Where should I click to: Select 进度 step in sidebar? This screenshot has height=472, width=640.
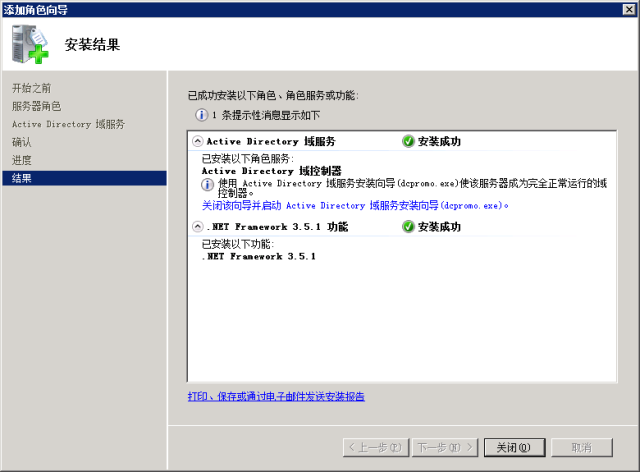(22, 160)
